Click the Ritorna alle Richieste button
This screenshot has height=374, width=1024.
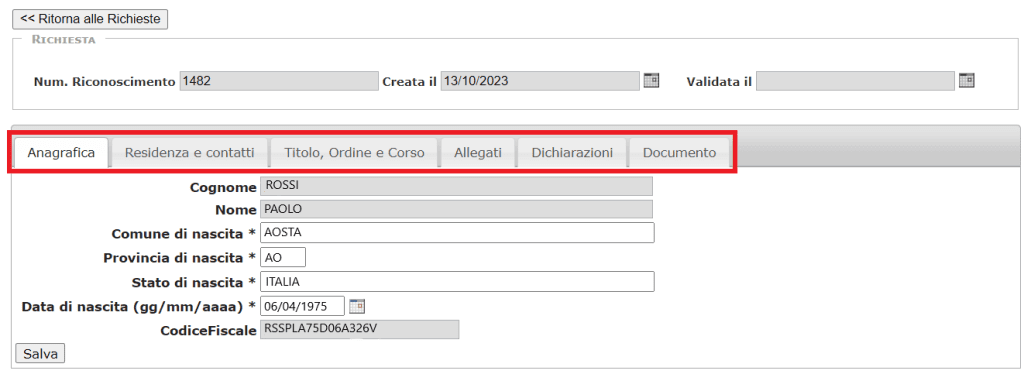pyautogui.click(x=90, y=19)
